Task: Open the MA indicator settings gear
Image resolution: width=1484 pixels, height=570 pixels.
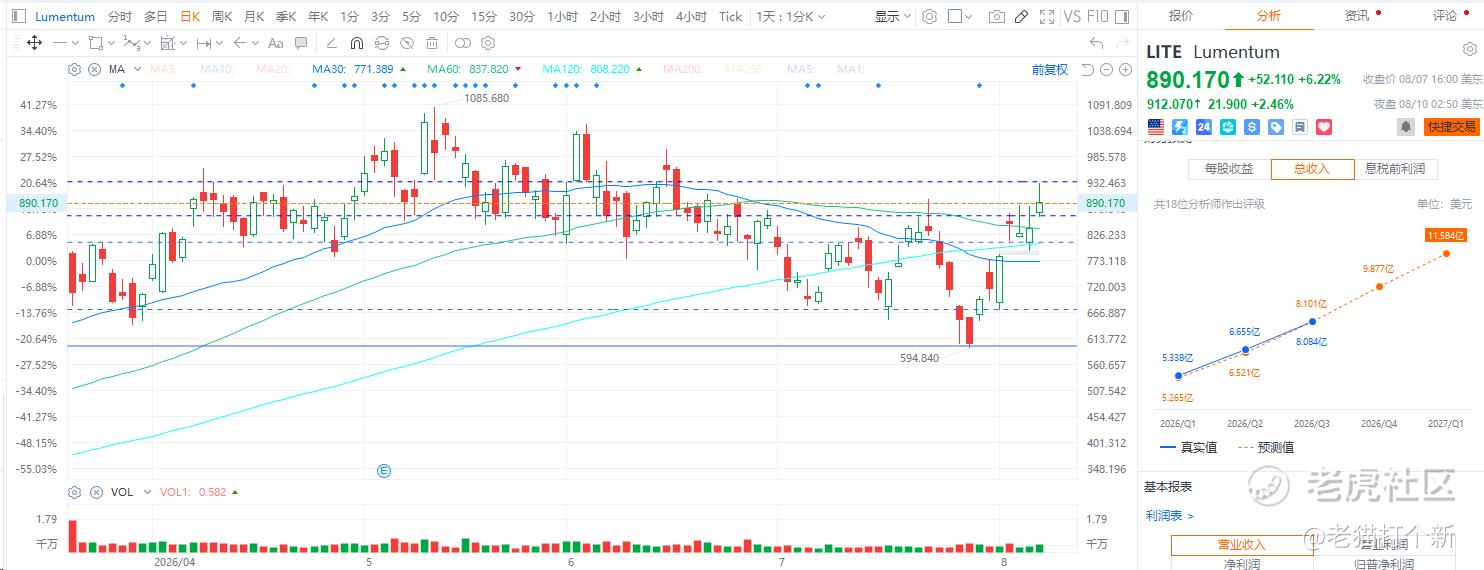Action: (74, 70)
